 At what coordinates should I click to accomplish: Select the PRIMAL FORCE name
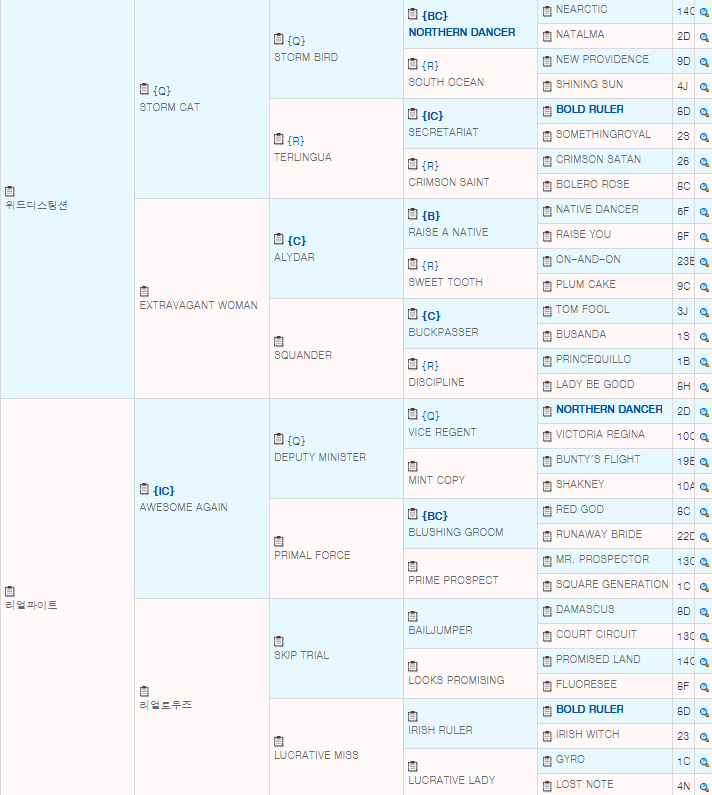[x=312, y=555]
